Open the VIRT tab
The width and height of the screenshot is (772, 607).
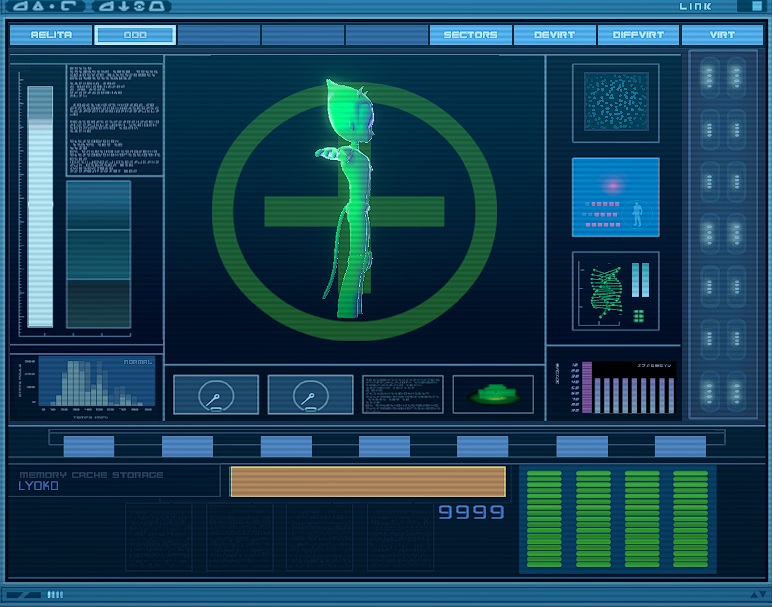[722, 35]
